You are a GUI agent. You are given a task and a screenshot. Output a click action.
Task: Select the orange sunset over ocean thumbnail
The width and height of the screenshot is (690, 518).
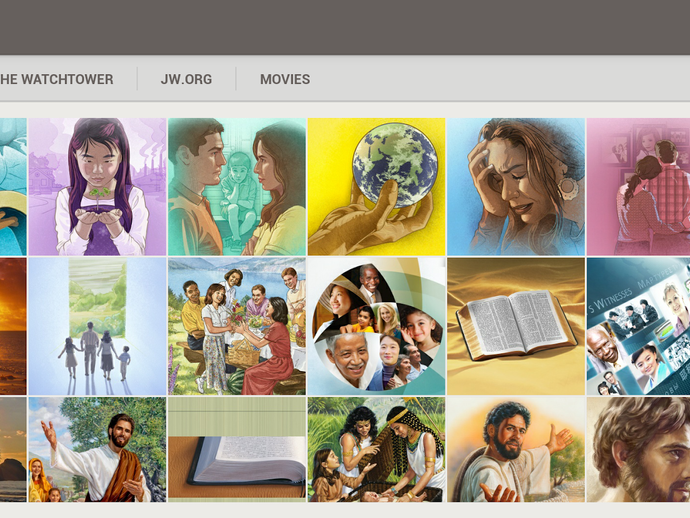point(13,326)
